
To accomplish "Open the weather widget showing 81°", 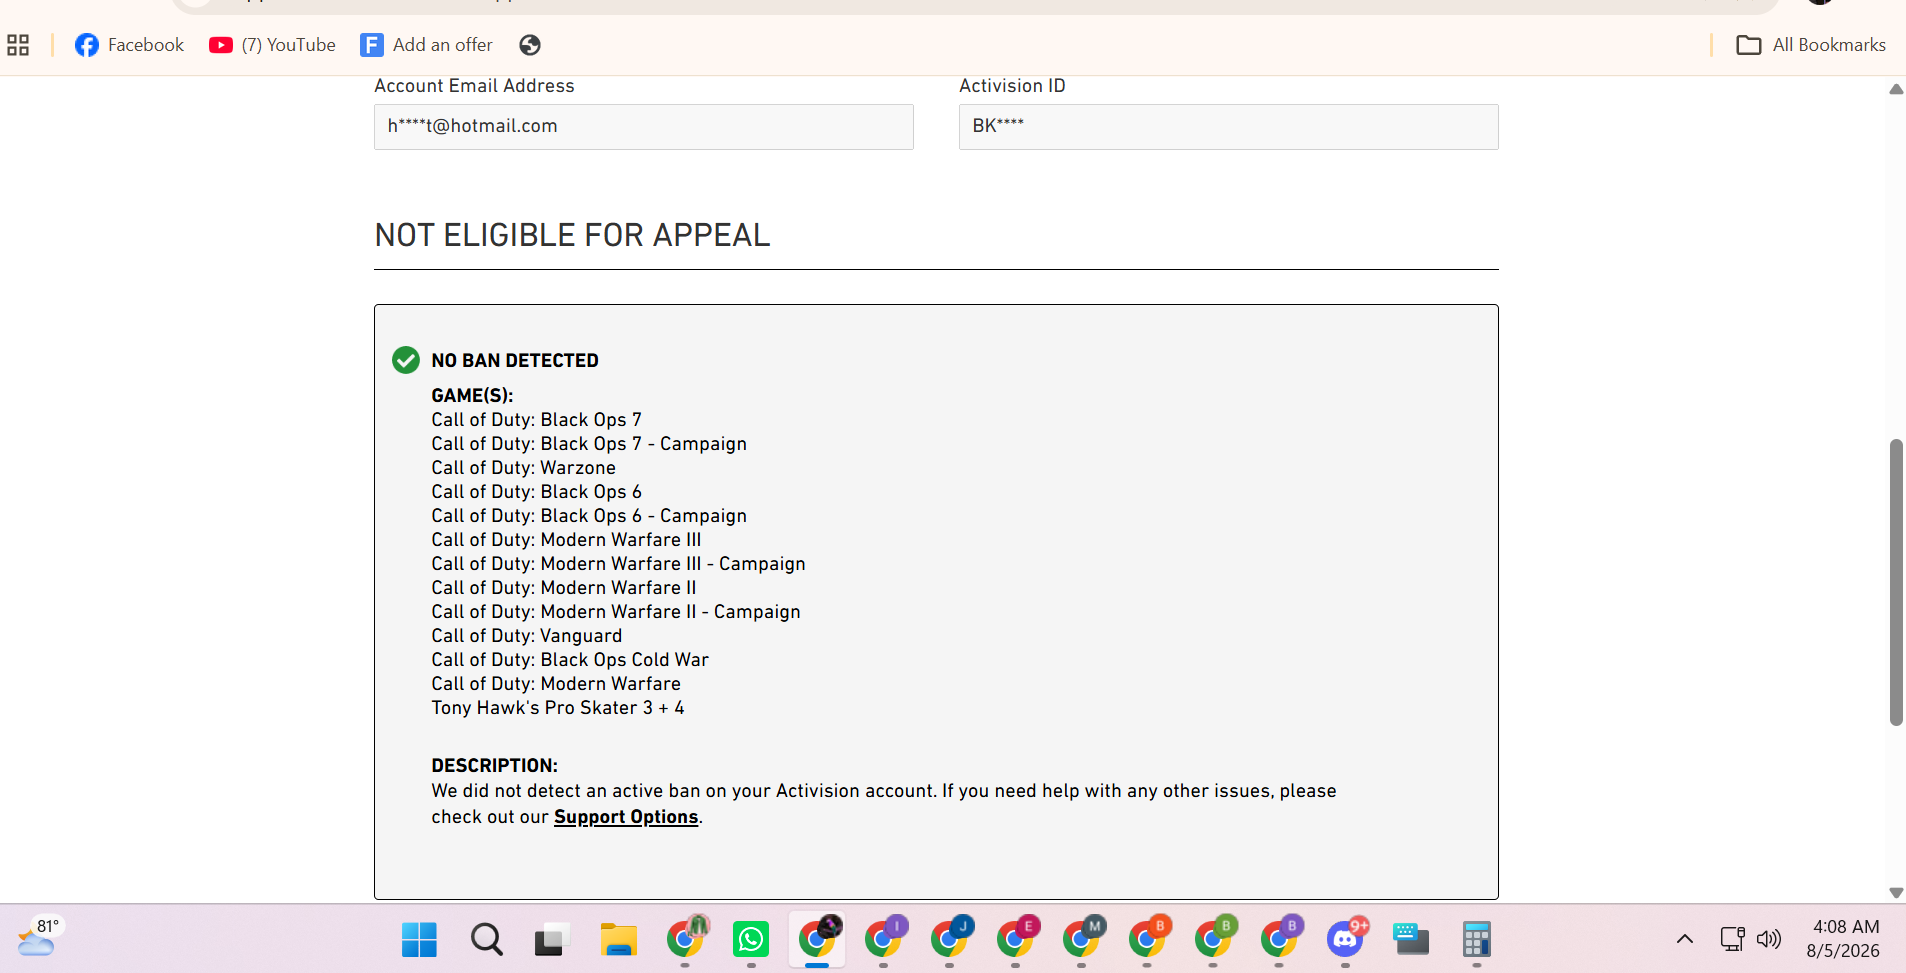I will click(x=38, y=938).
